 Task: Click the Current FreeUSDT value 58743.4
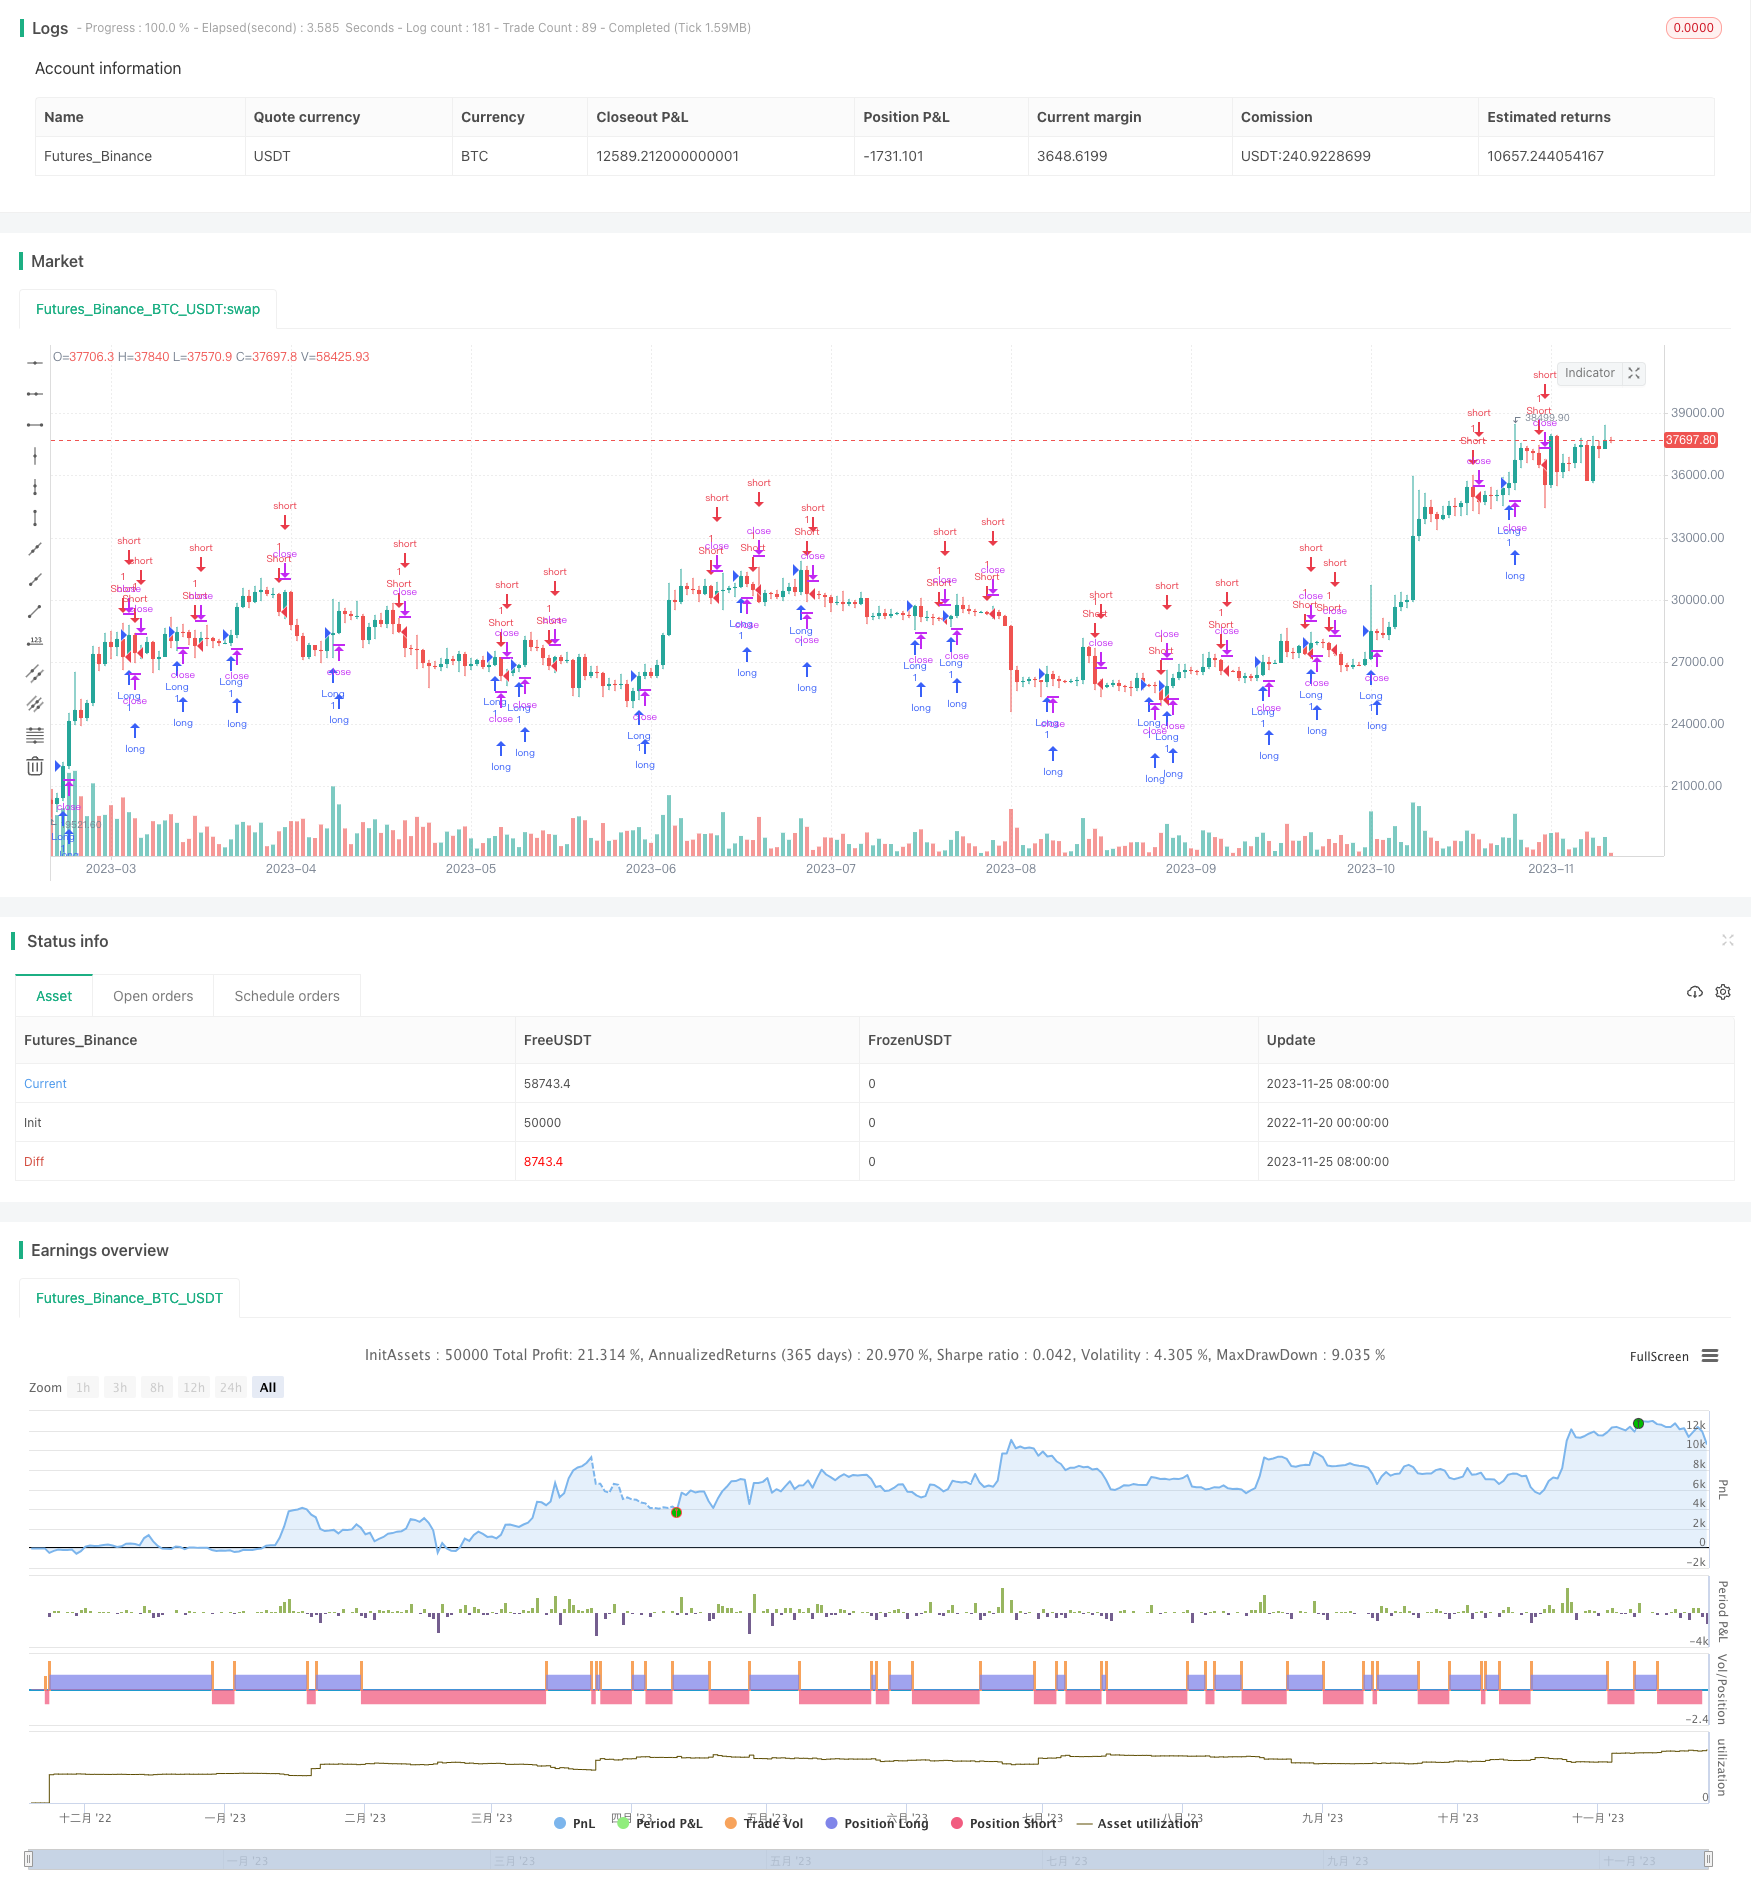[x=547, y=1083]
